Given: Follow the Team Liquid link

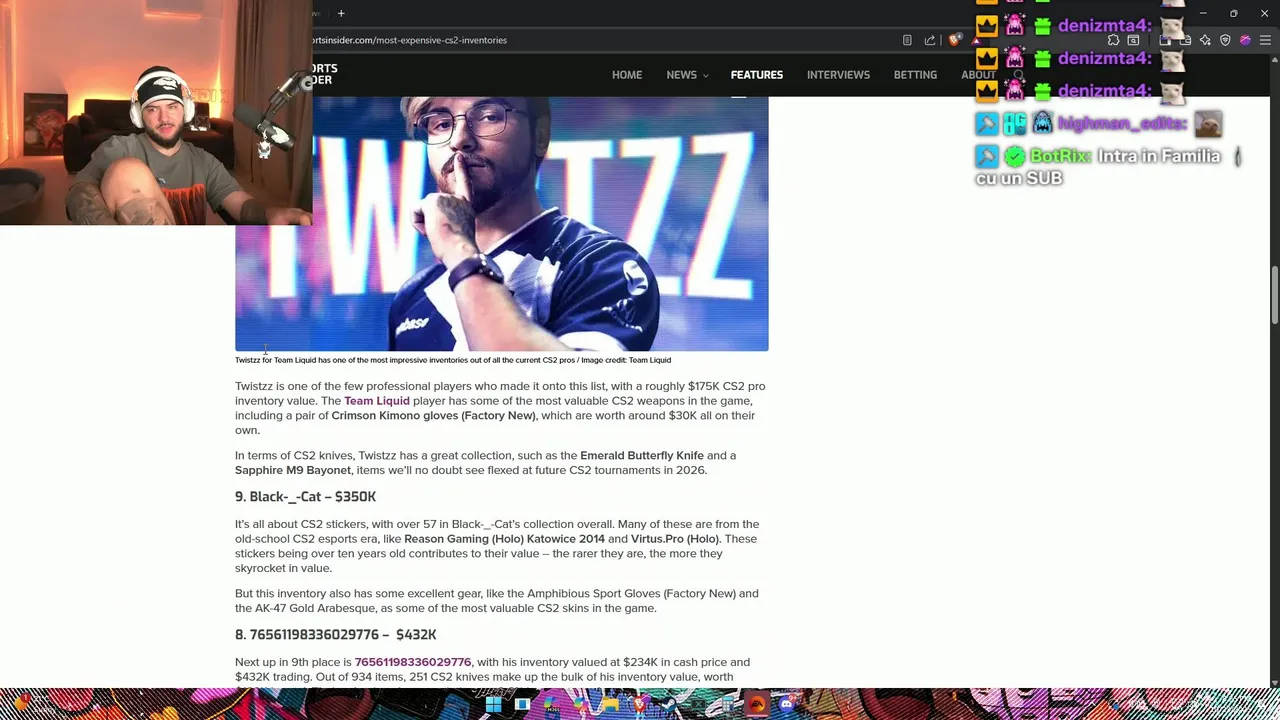Looking at the screenshot, I should click(x=377, y=401).
